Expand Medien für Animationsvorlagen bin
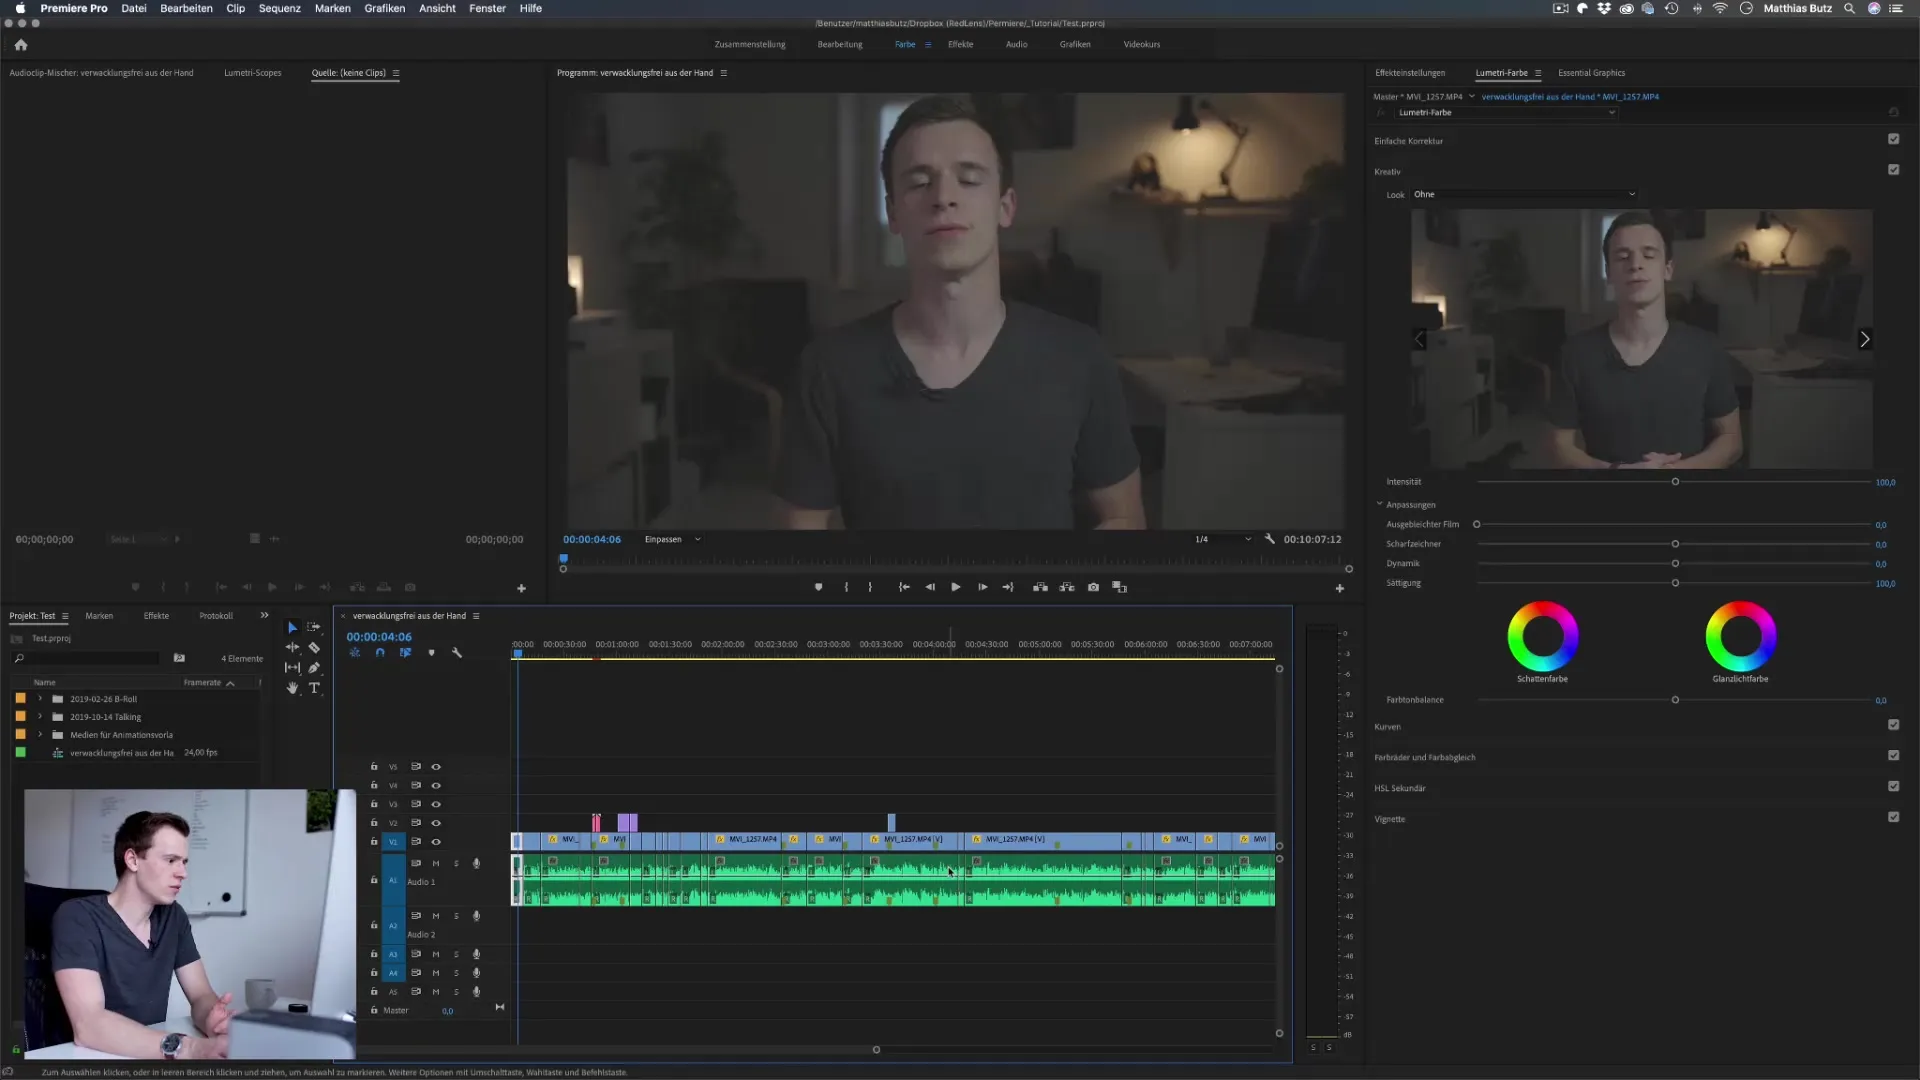 [40, 735]
